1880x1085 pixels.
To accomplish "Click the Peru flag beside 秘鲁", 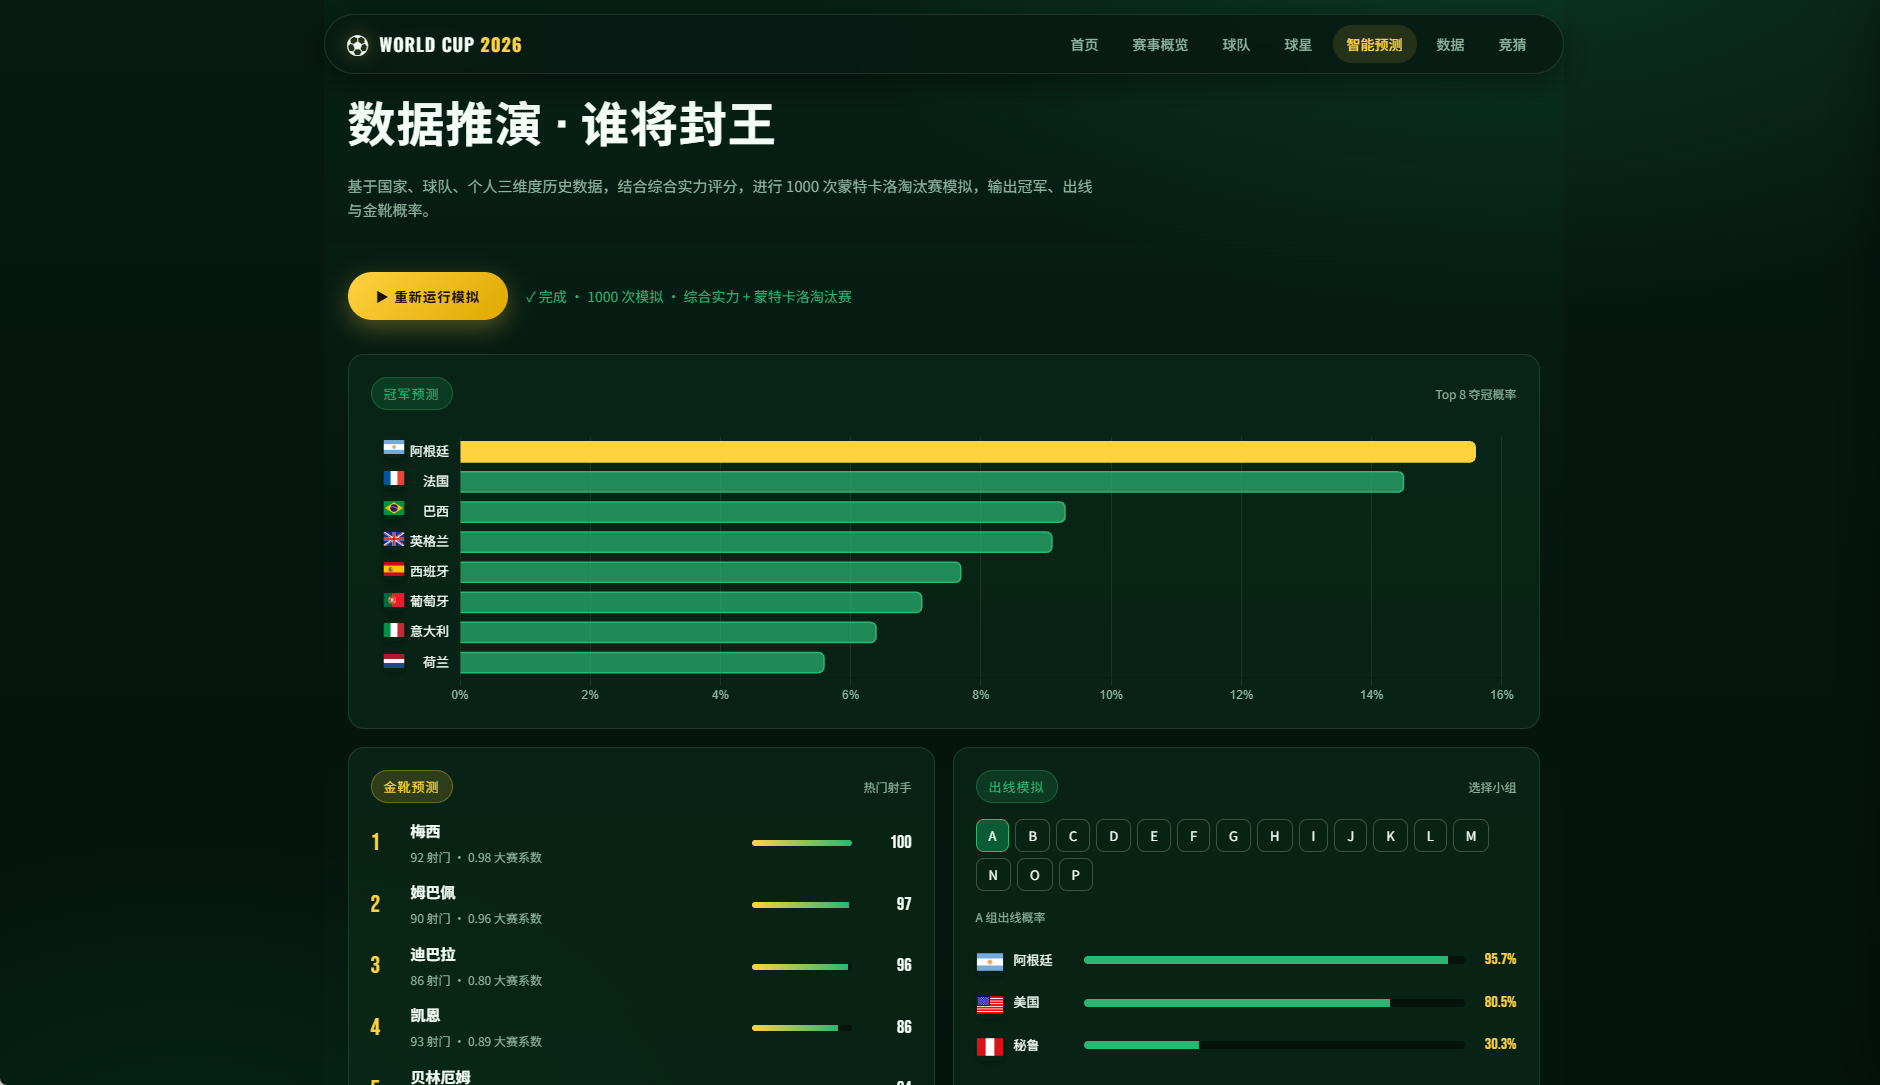I will click(x=990, y=1047).
